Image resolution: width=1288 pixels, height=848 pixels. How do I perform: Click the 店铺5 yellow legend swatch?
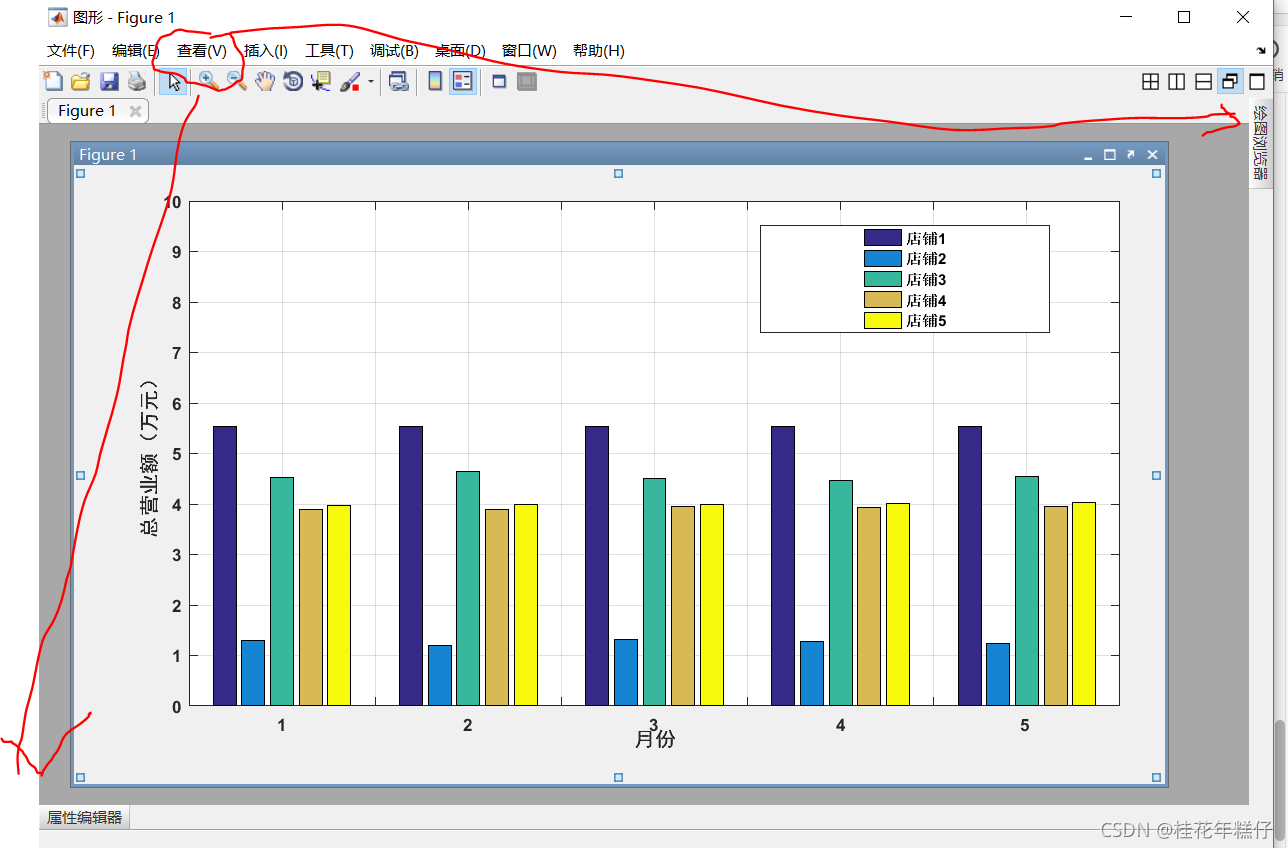coord(883,320)
